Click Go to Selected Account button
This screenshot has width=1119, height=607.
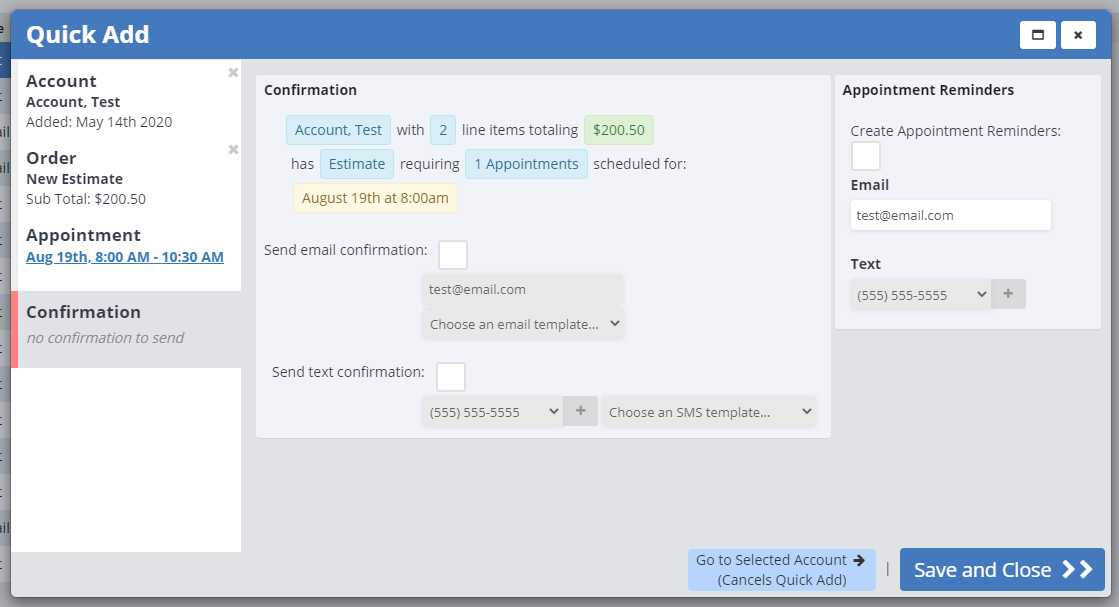[x=781, y=570]
